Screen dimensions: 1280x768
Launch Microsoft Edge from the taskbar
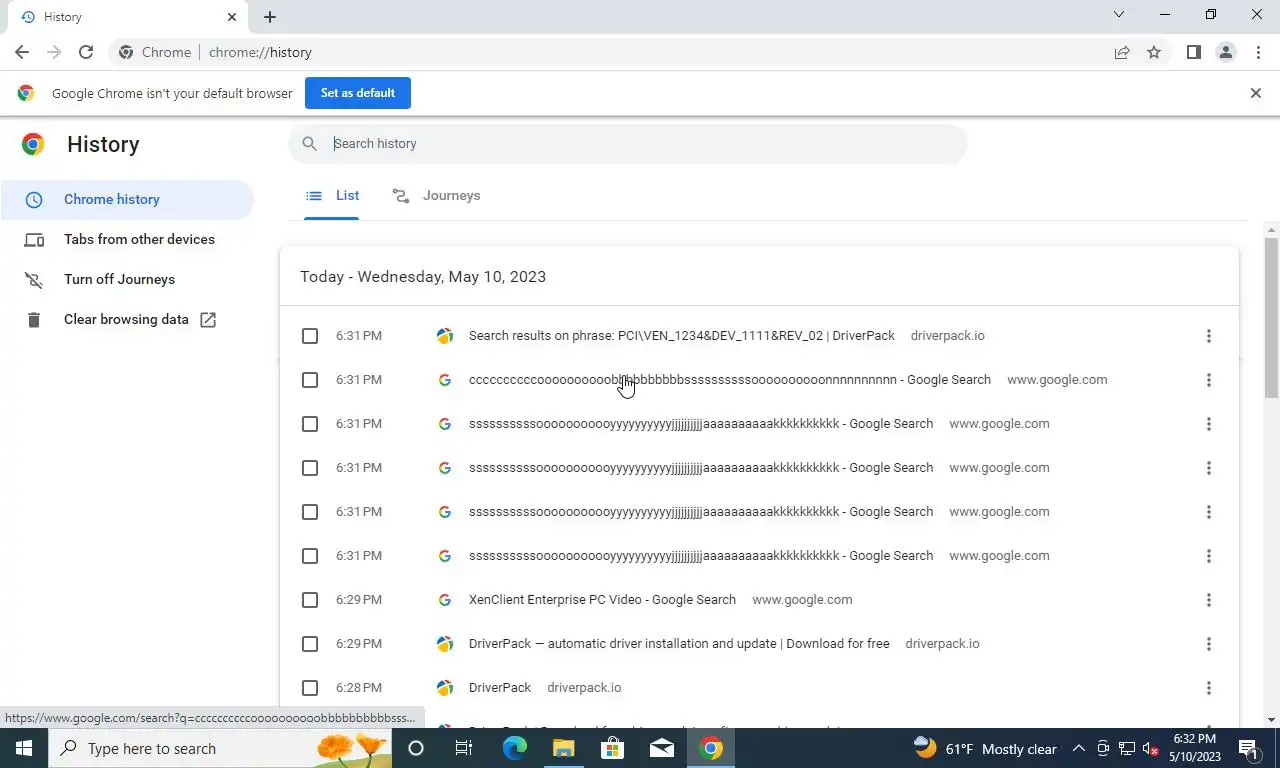pyautogui.click(x=515, y=748)
